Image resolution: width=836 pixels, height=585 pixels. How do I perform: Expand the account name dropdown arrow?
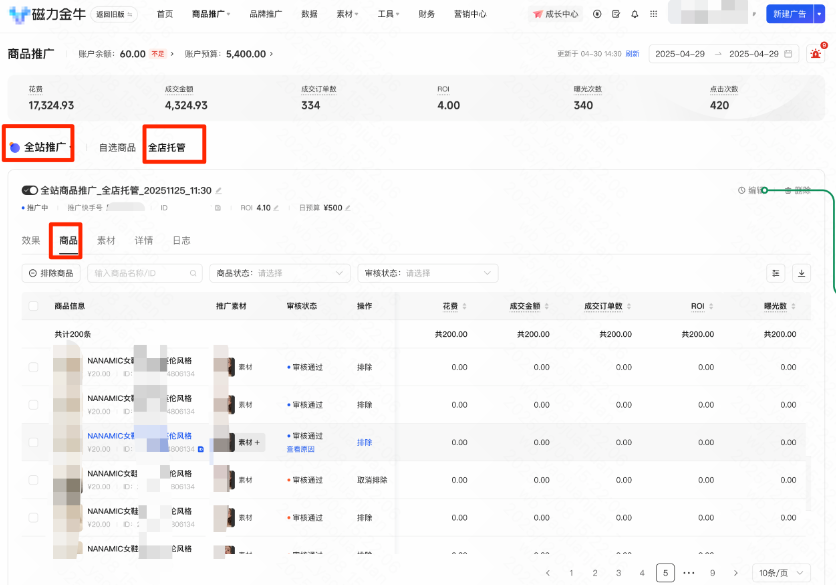754,14
